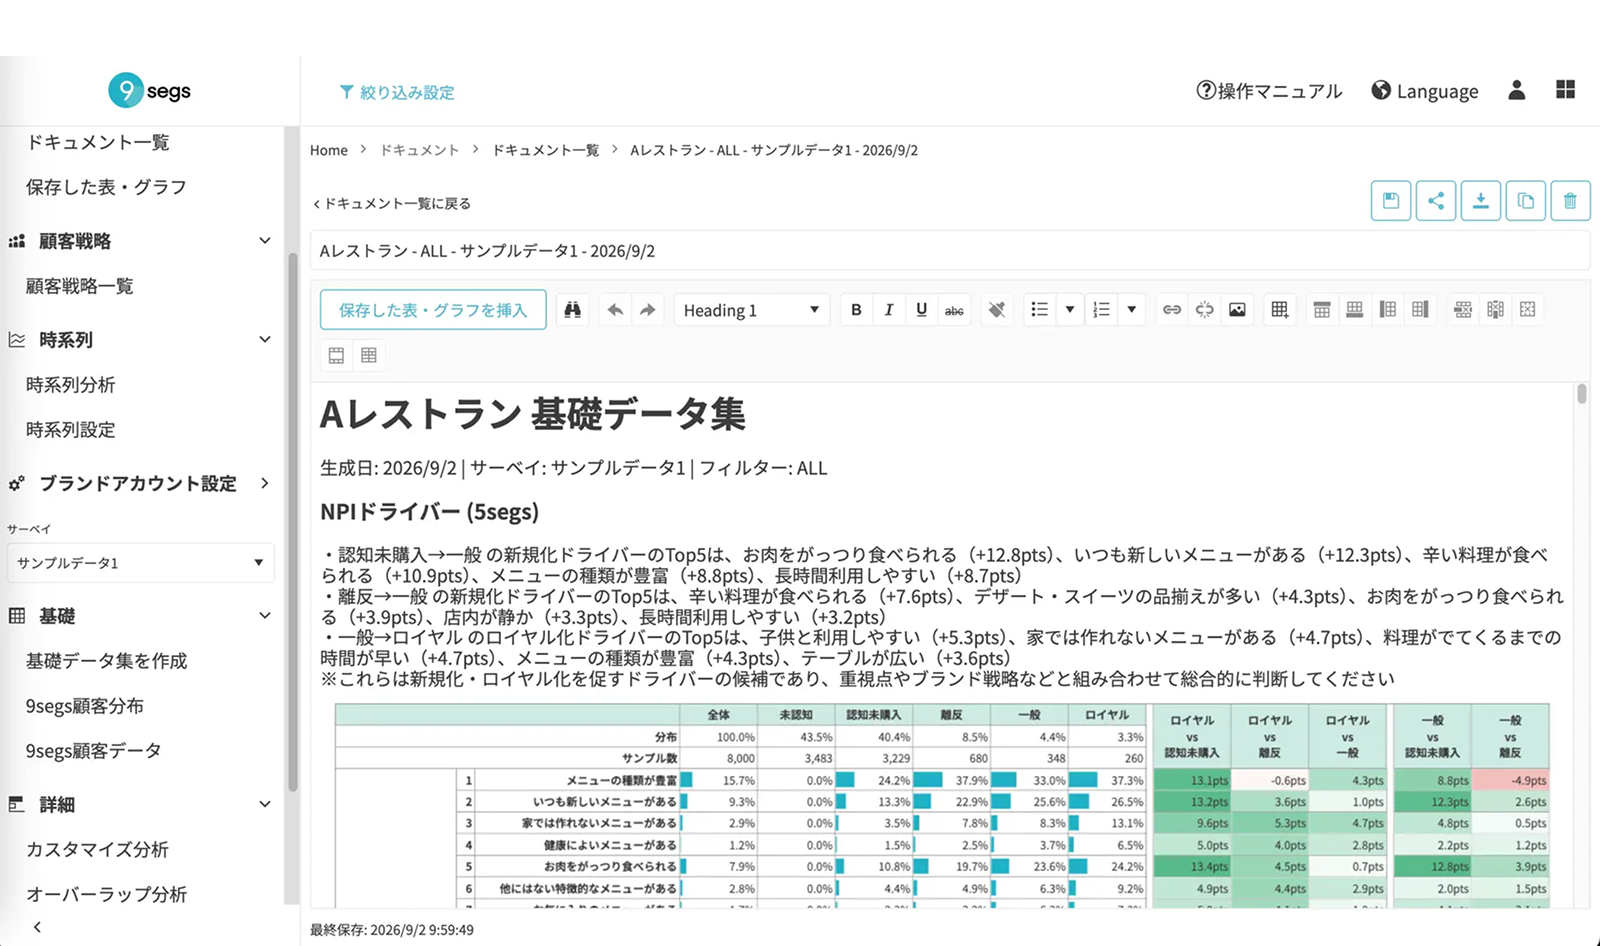
Task: Open find and replace binoculars icon
Action: pyautogui.click(x=572, y=310)
